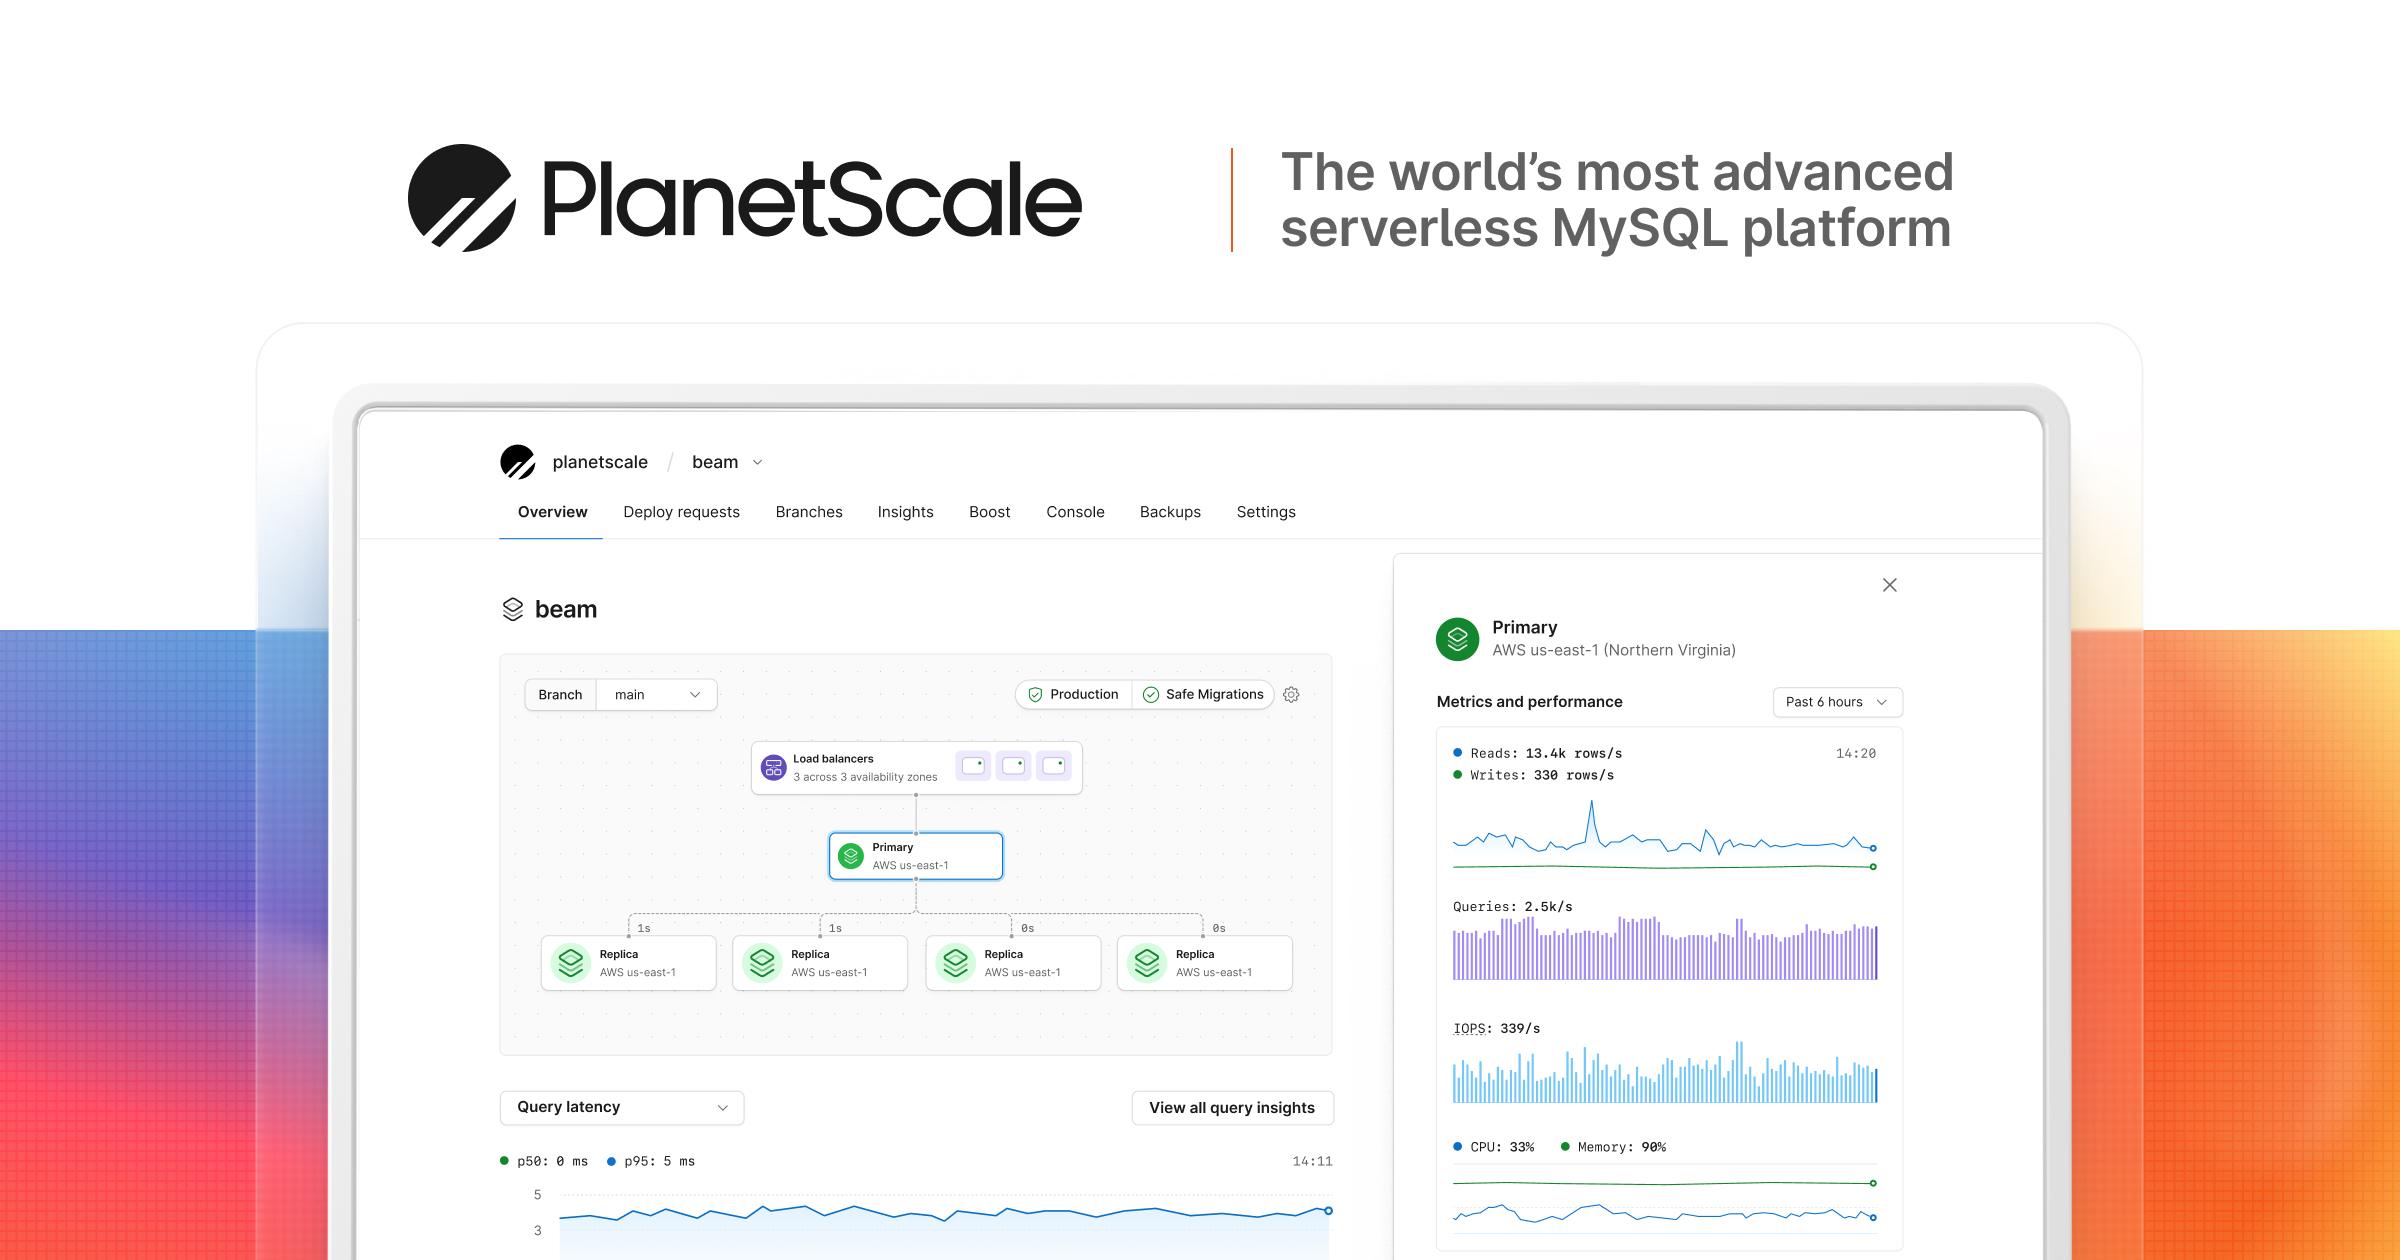Expand the beam breadcrumb chevron
The width and height of the screenshot is (2400, 1260).
coord(757,462)
